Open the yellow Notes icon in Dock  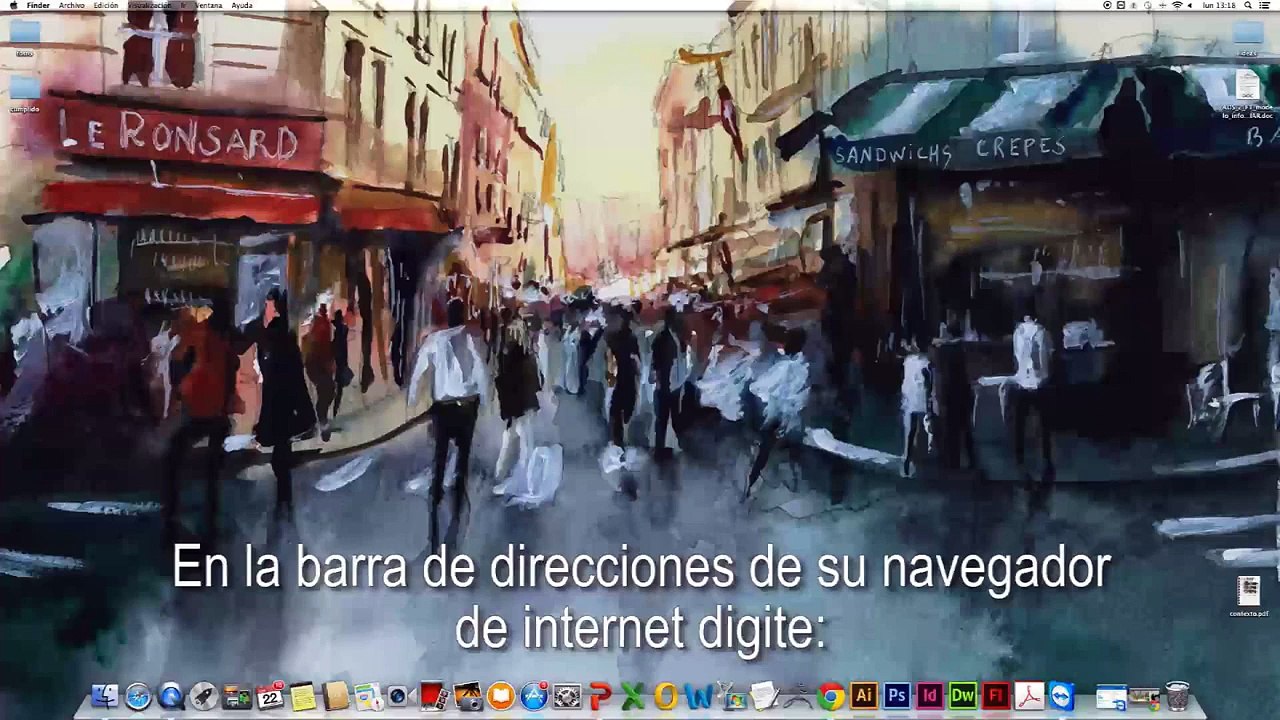pos(303,696)
